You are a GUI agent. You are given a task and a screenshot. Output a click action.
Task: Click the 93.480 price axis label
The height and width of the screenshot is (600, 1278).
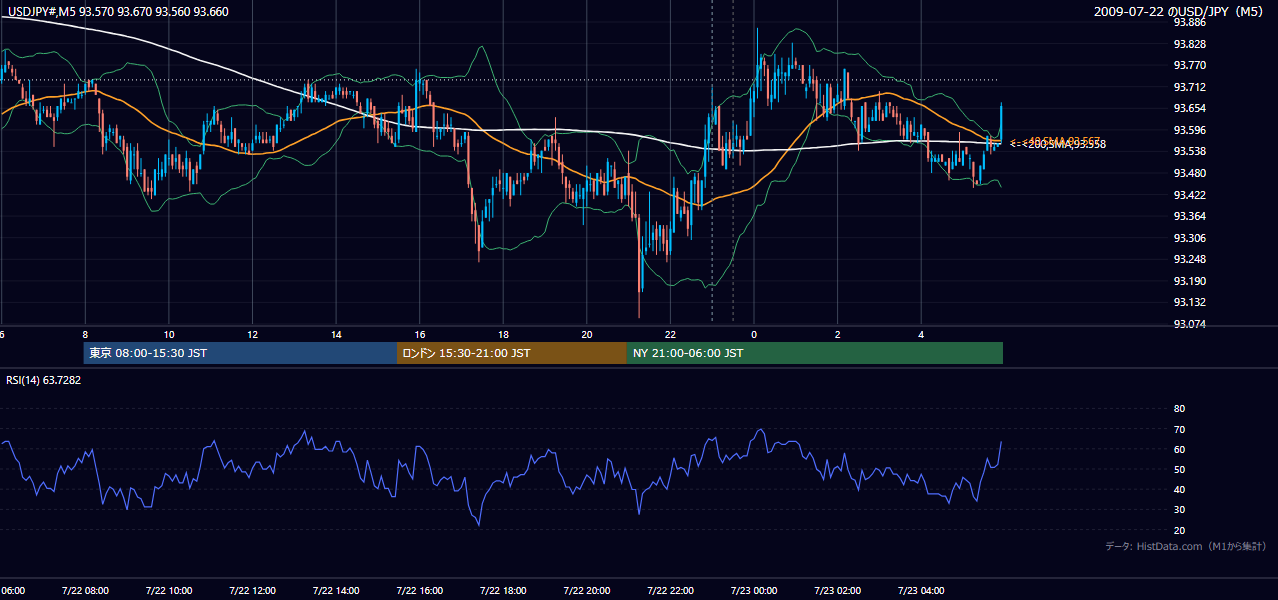tap(1189, 173)
